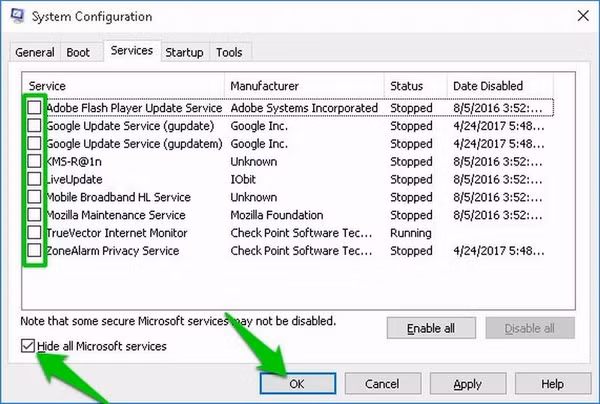Switch to the General tab
This screenshot has width=600, height=404.
(x=35, y=52)
